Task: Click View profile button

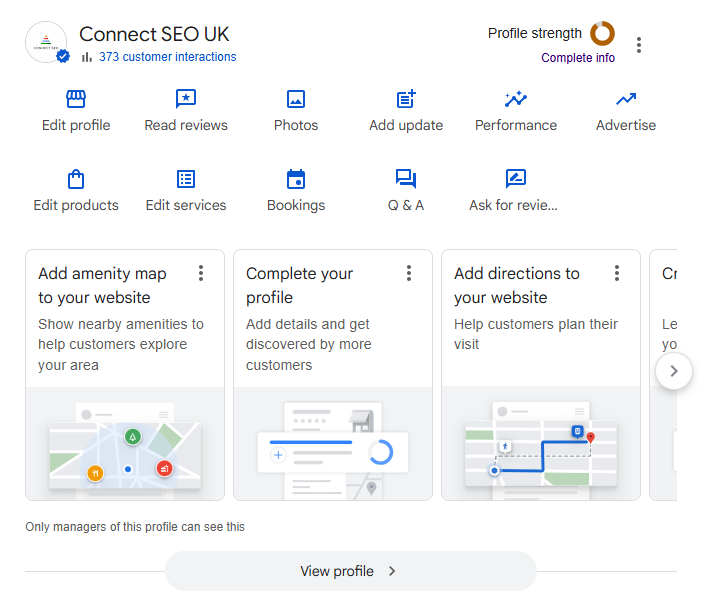Action: 351,571
